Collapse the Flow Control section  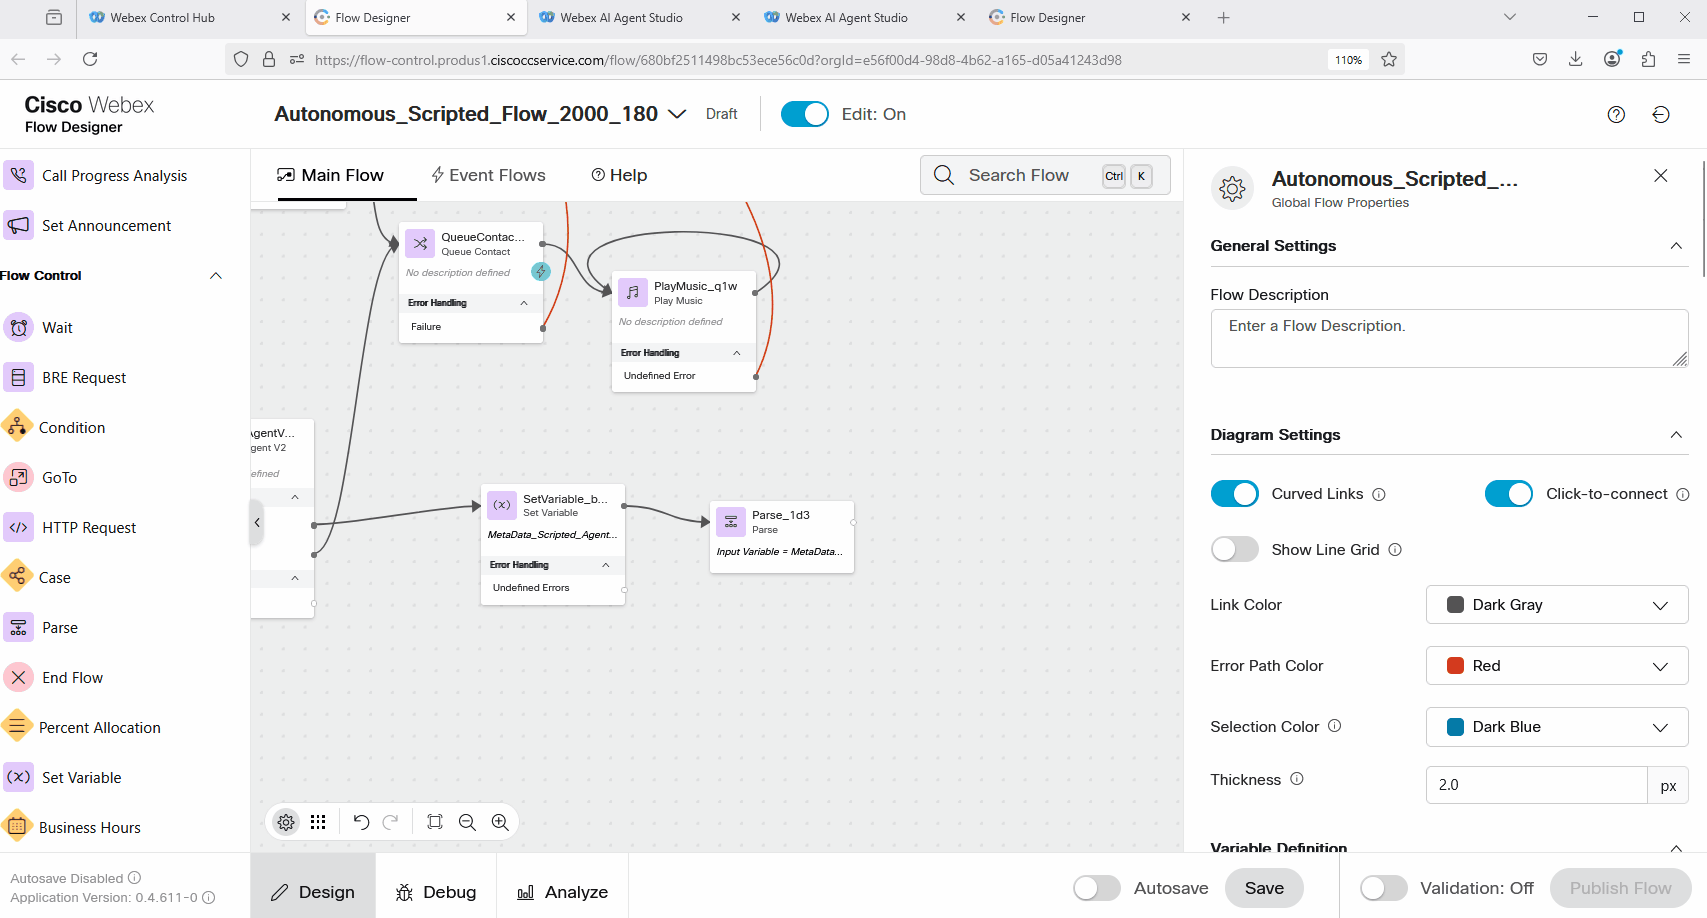(x=216, y=276)
